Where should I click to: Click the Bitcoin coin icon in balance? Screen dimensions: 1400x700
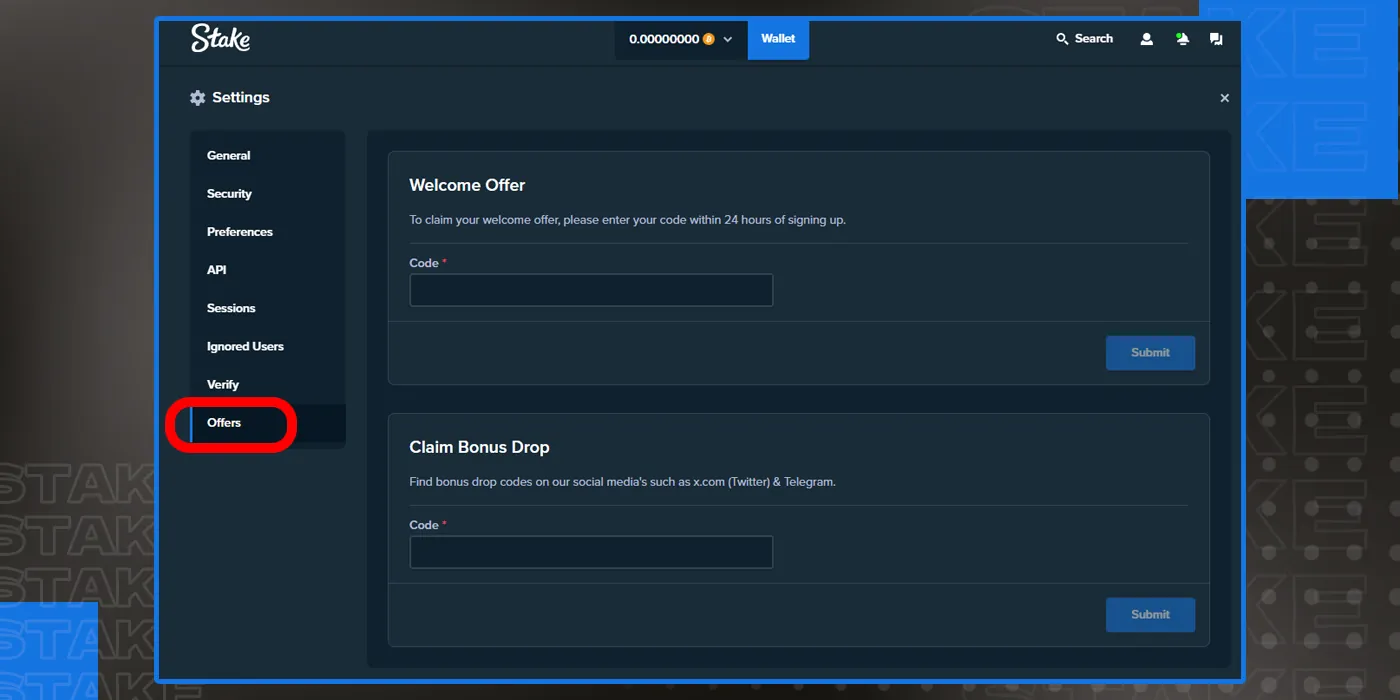pos(709,39)
